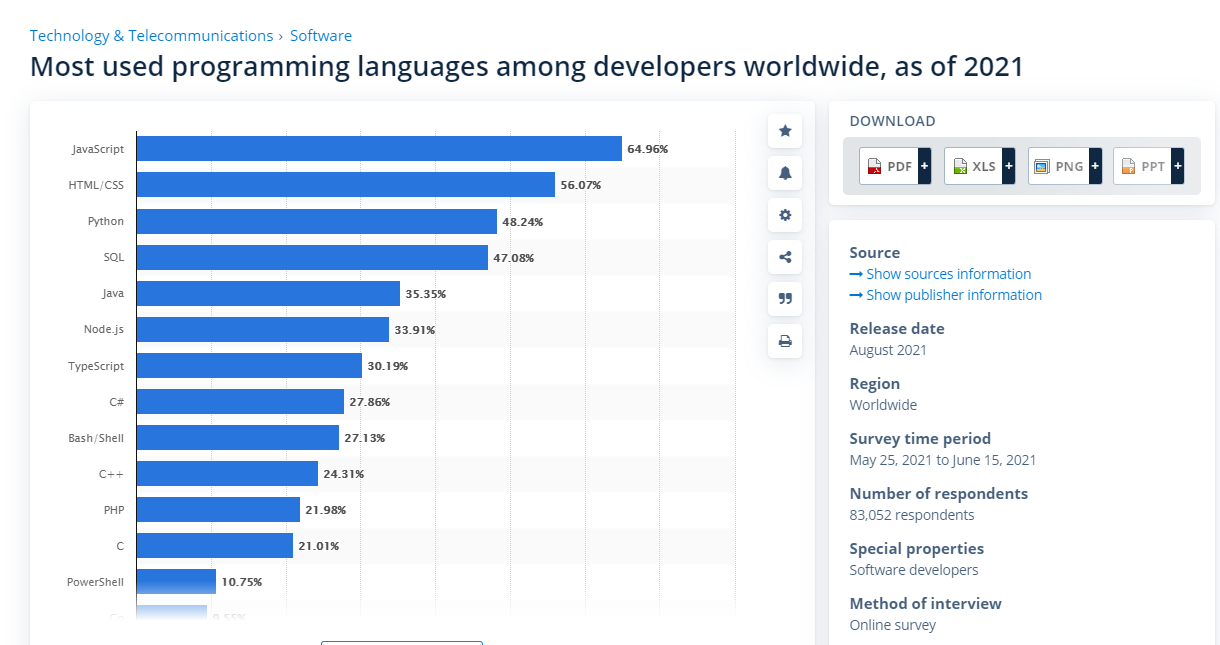Download the data as XLS
Viewport: 1220px width, 645px height.
click(974, 166)
